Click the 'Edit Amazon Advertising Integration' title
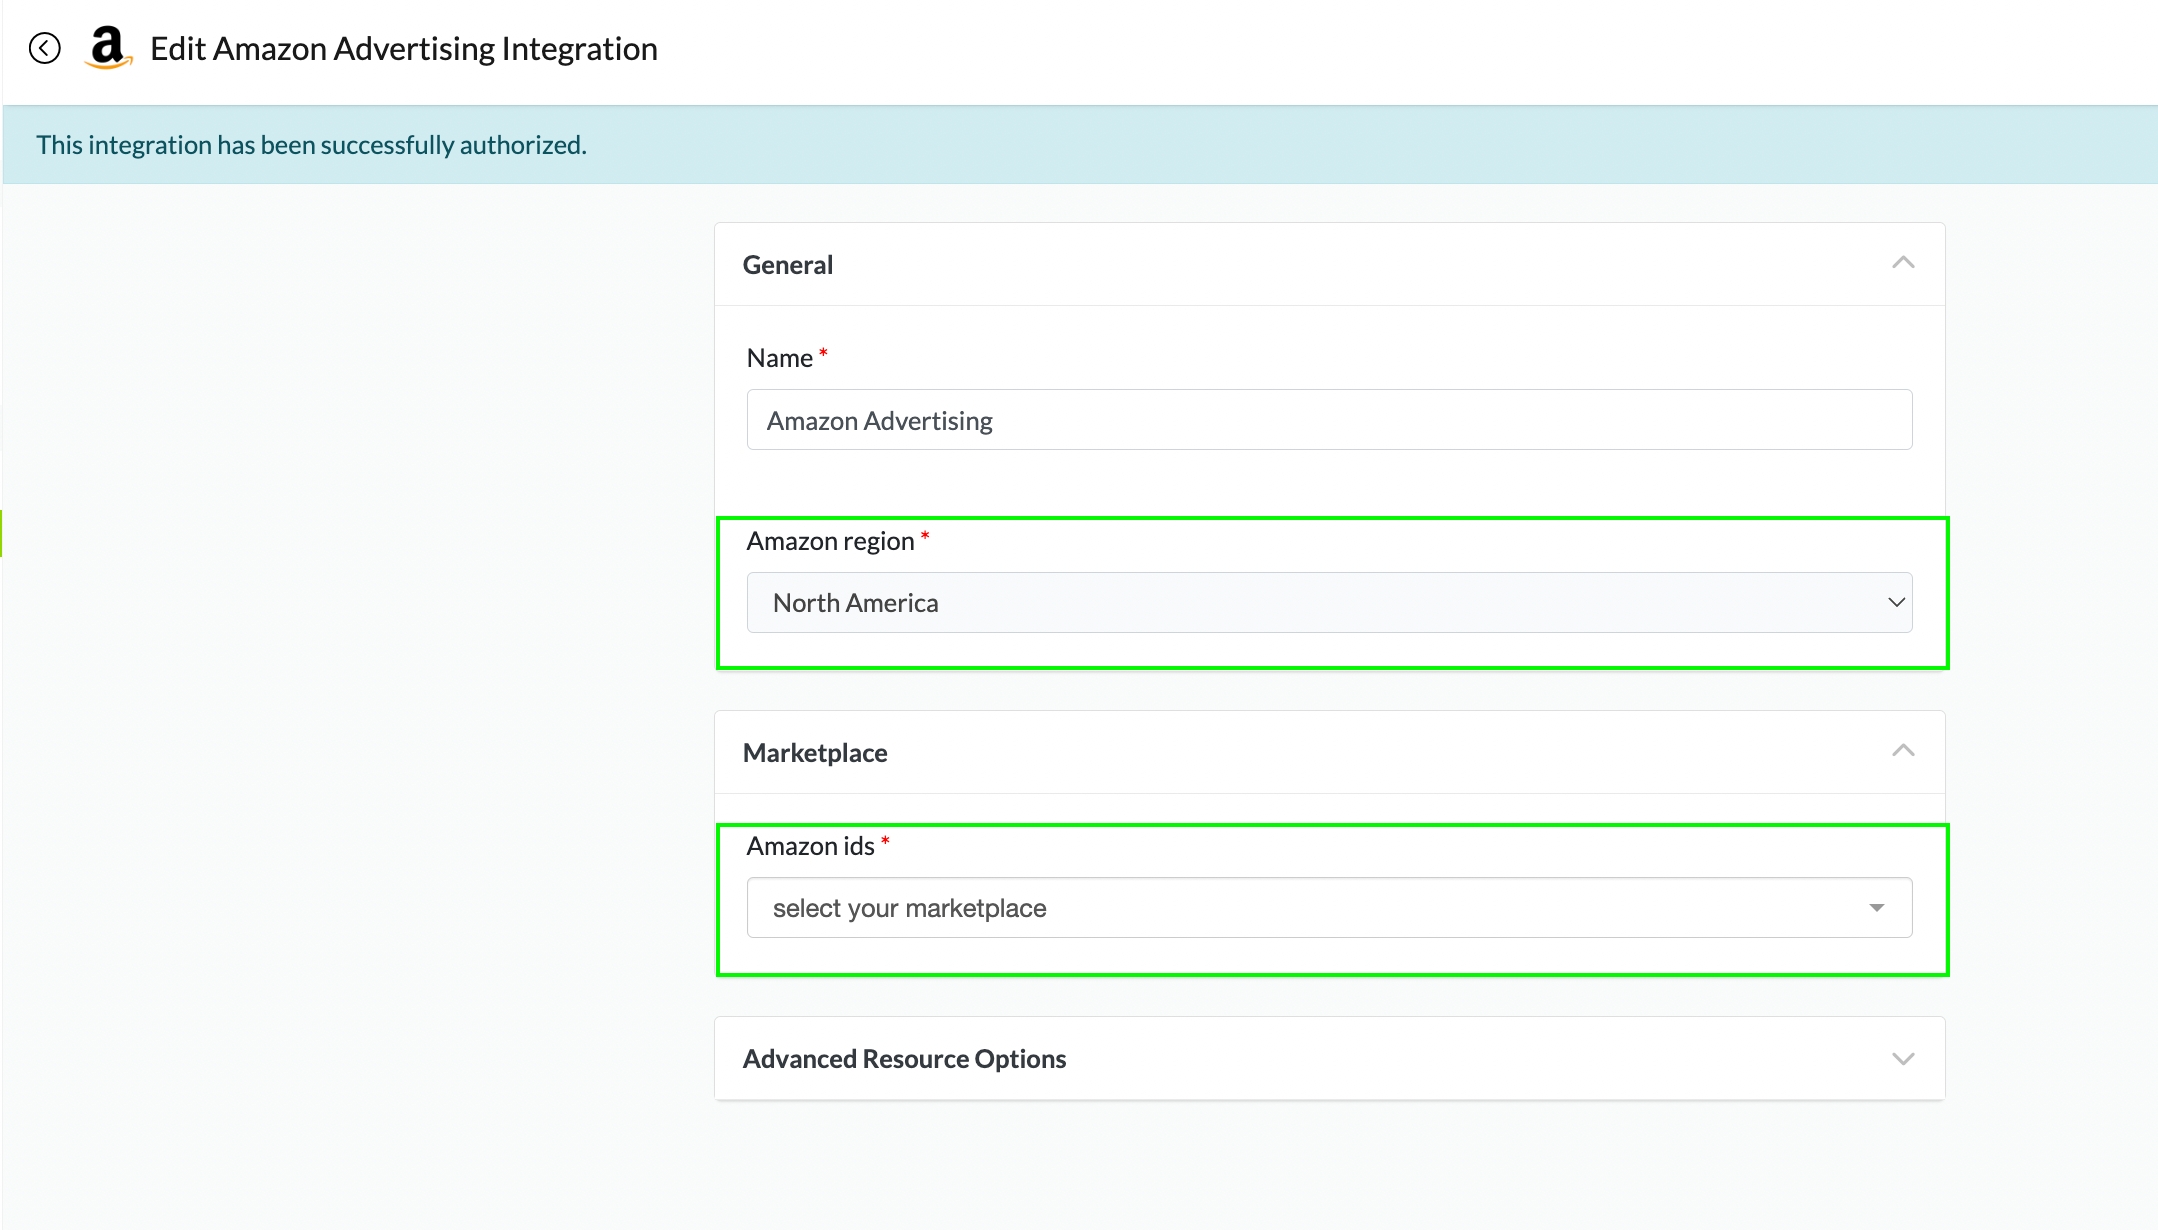Screen dimensions: 2158x1230 (403, 48)
